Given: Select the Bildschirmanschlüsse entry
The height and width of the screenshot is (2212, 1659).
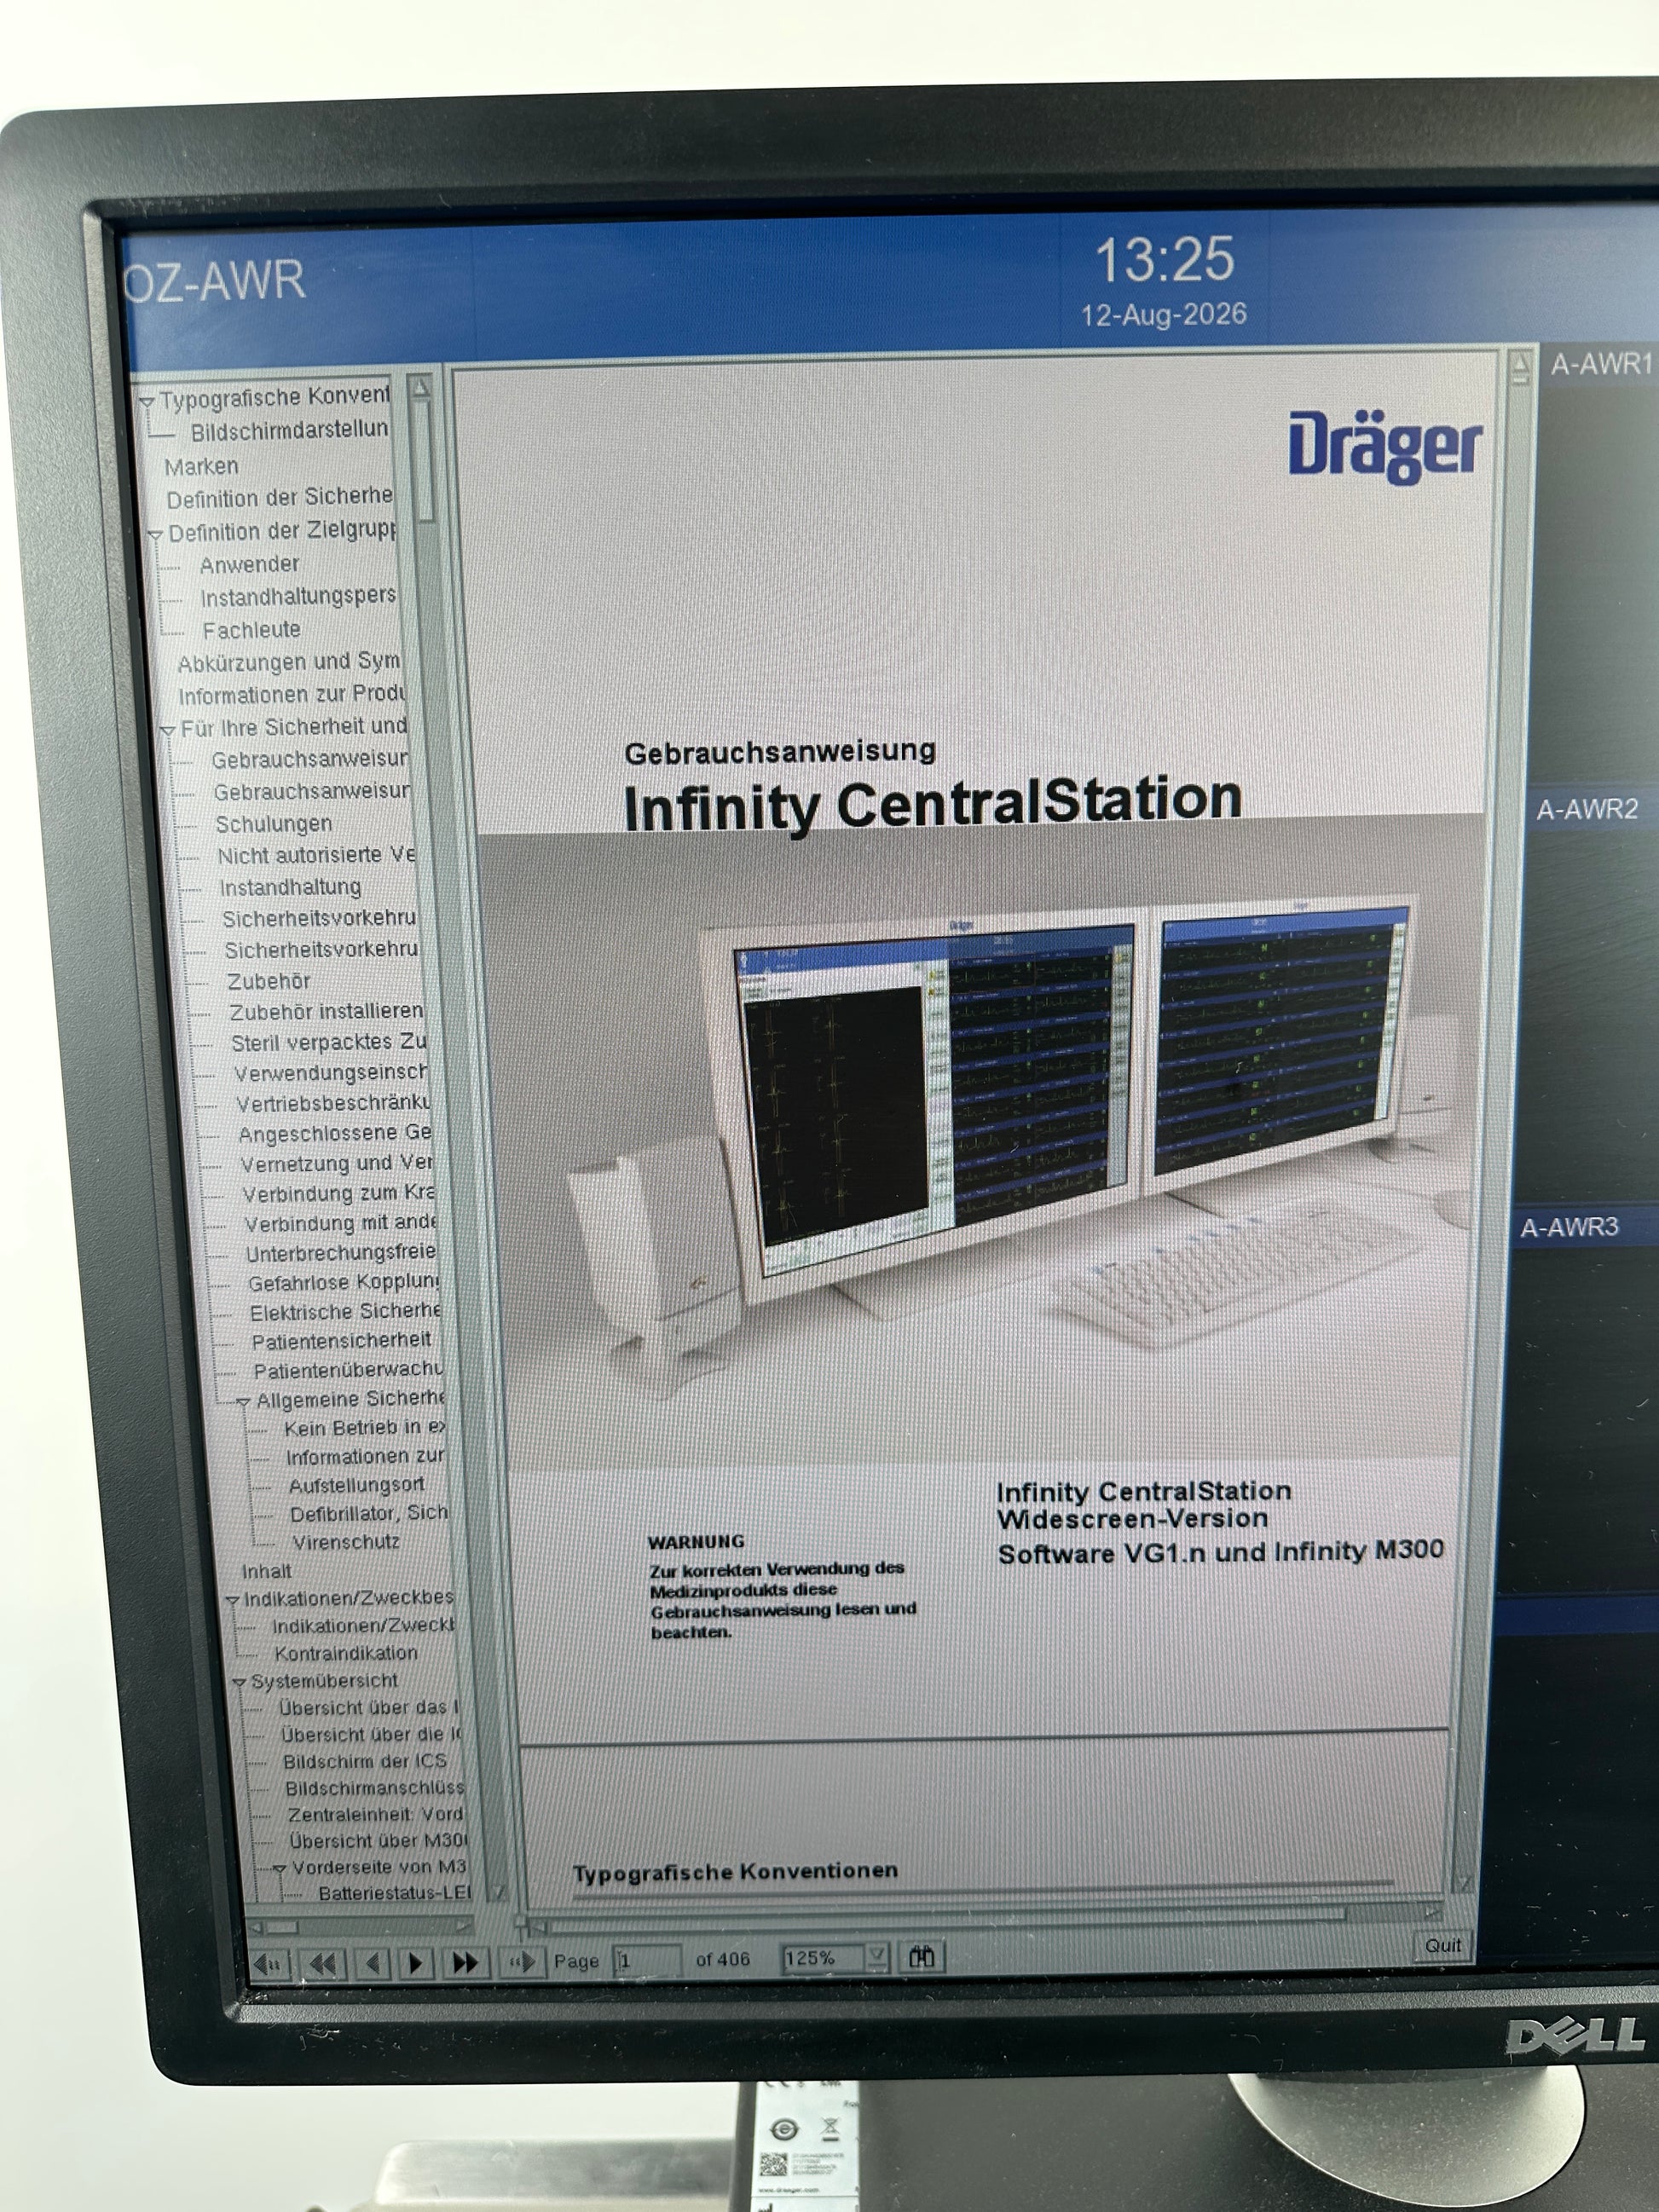Looking at the screenshot, I should pos(375,1788).
